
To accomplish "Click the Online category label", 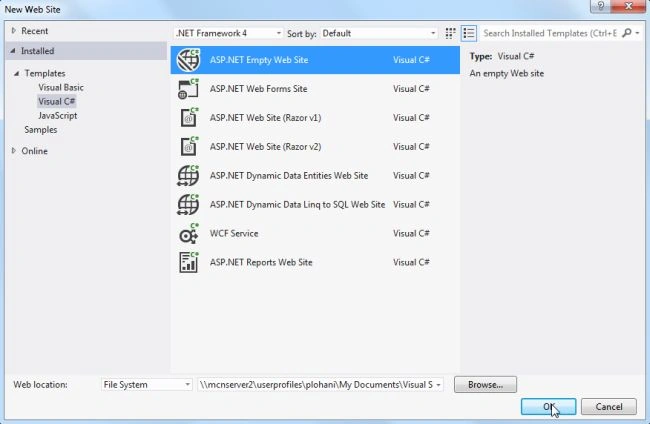I will 34,151.
